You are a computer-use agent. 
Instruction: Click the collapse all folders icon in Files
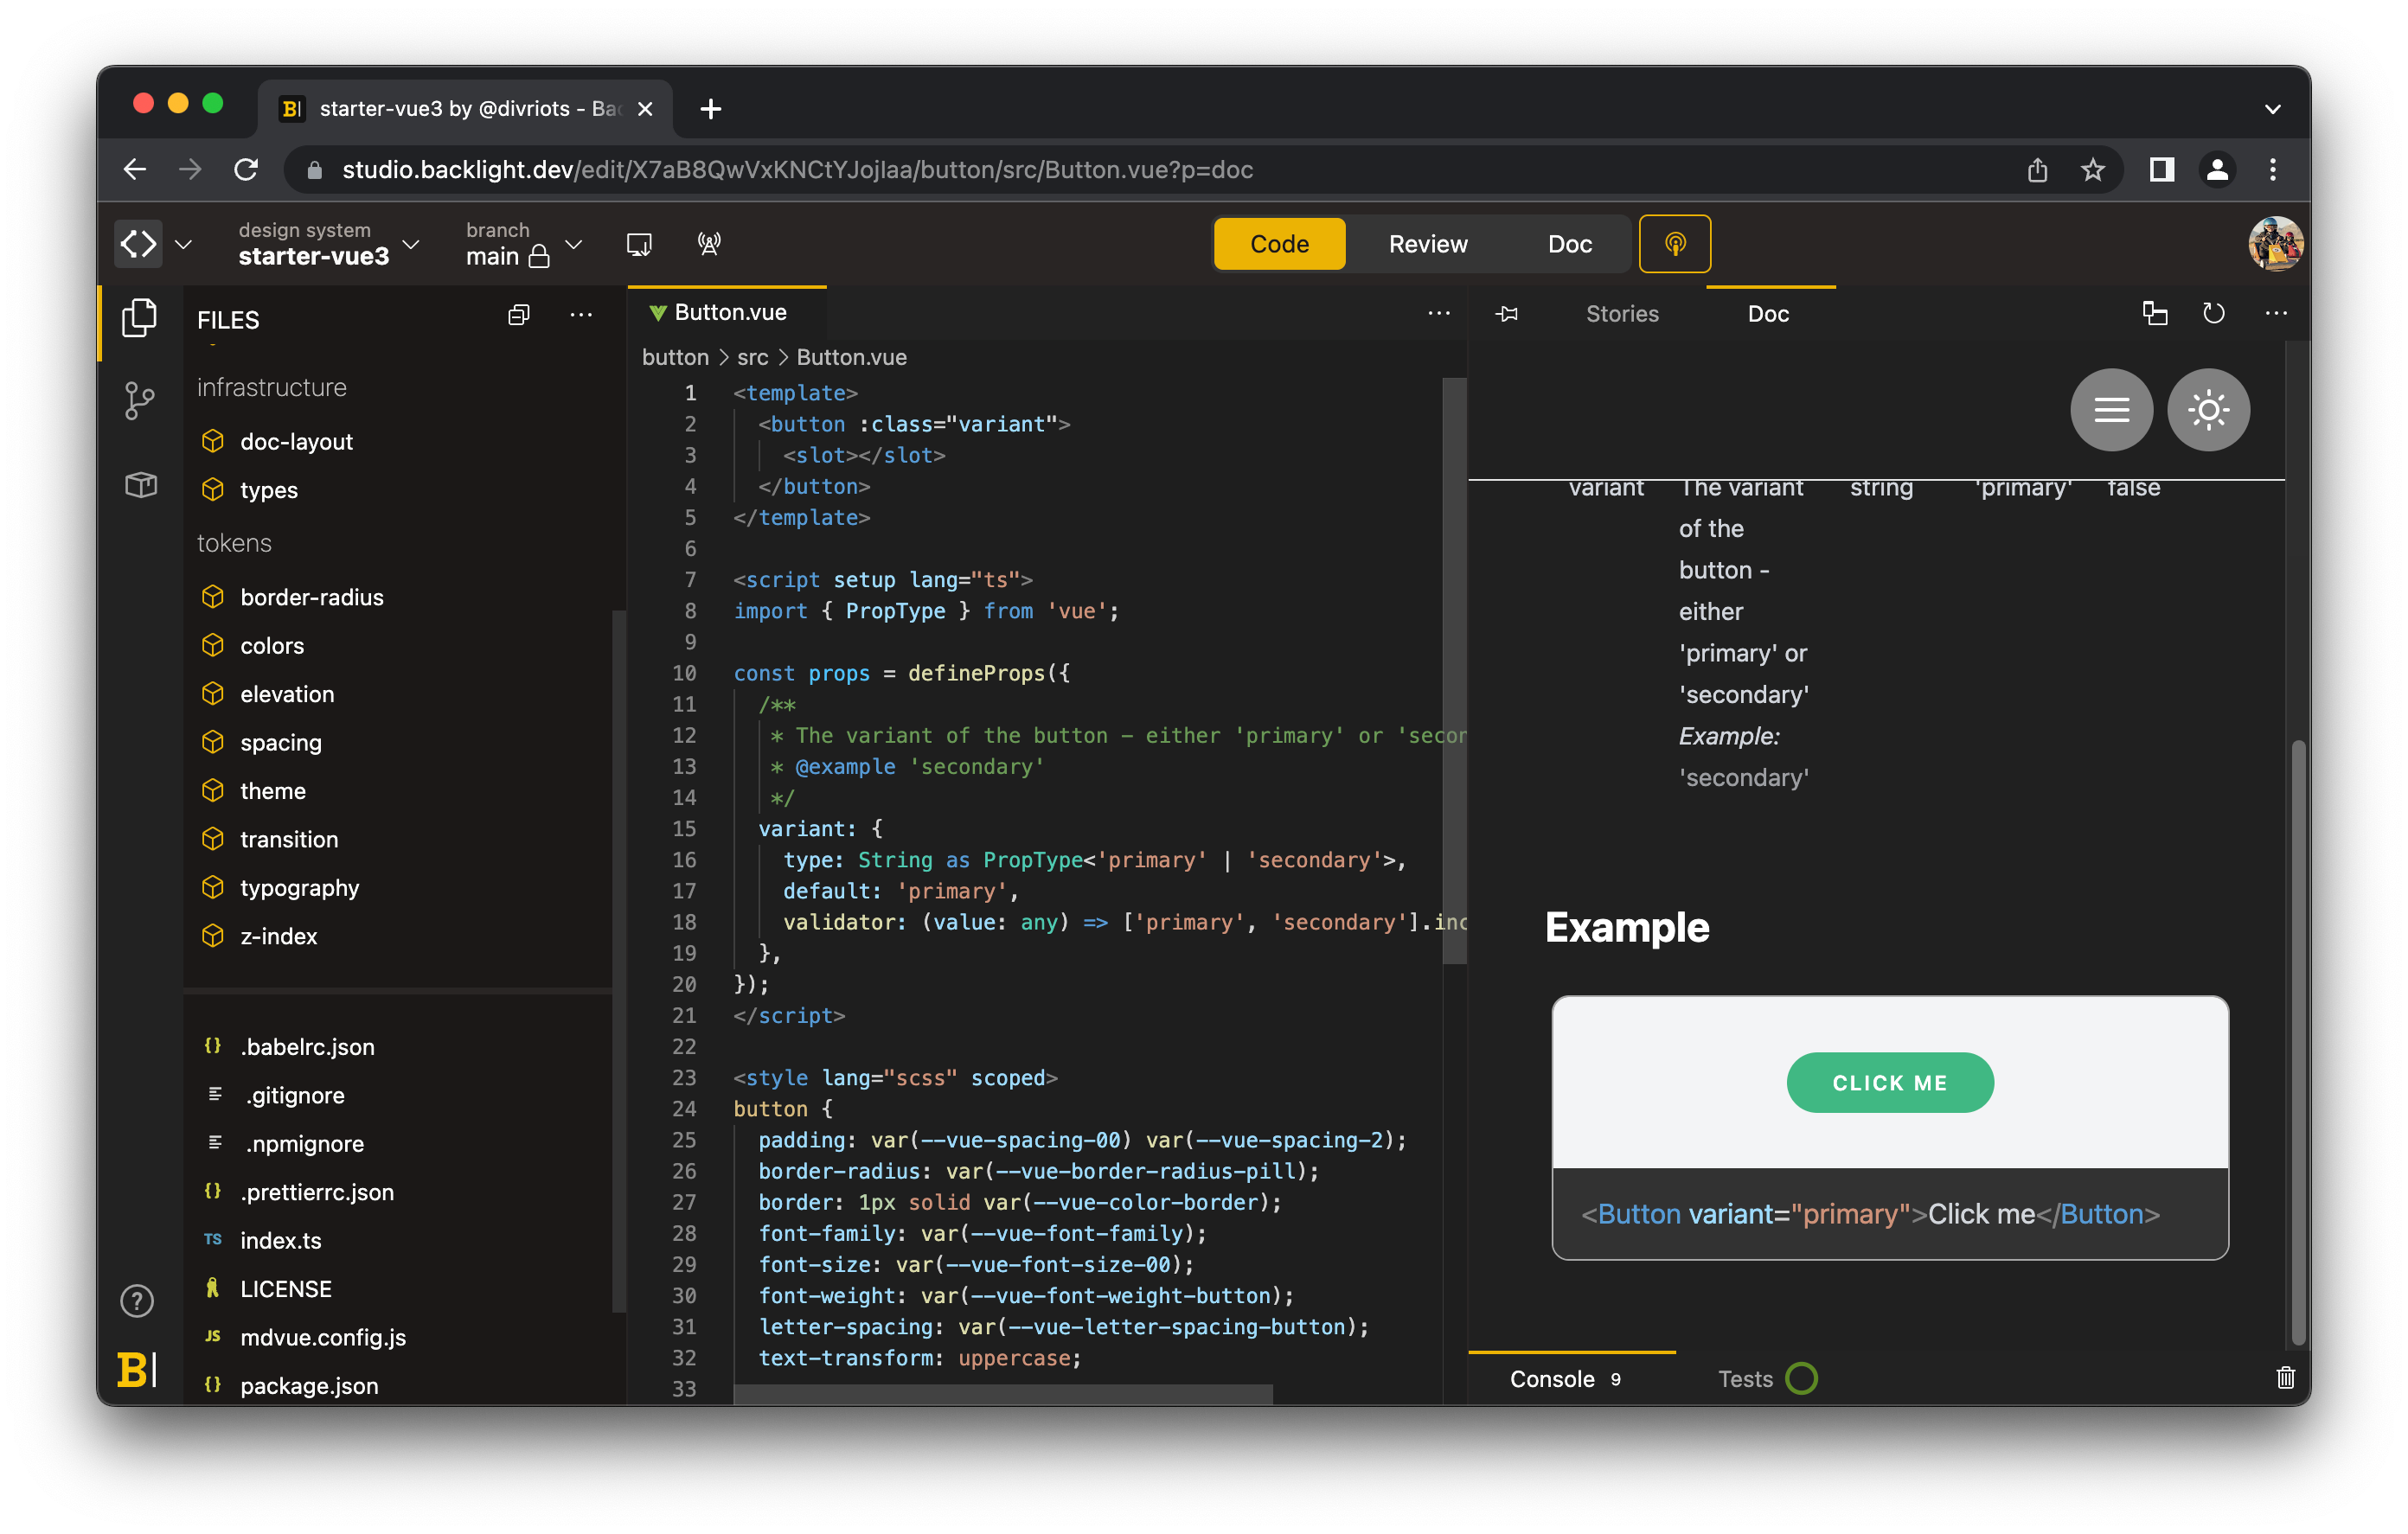(518, 316)
